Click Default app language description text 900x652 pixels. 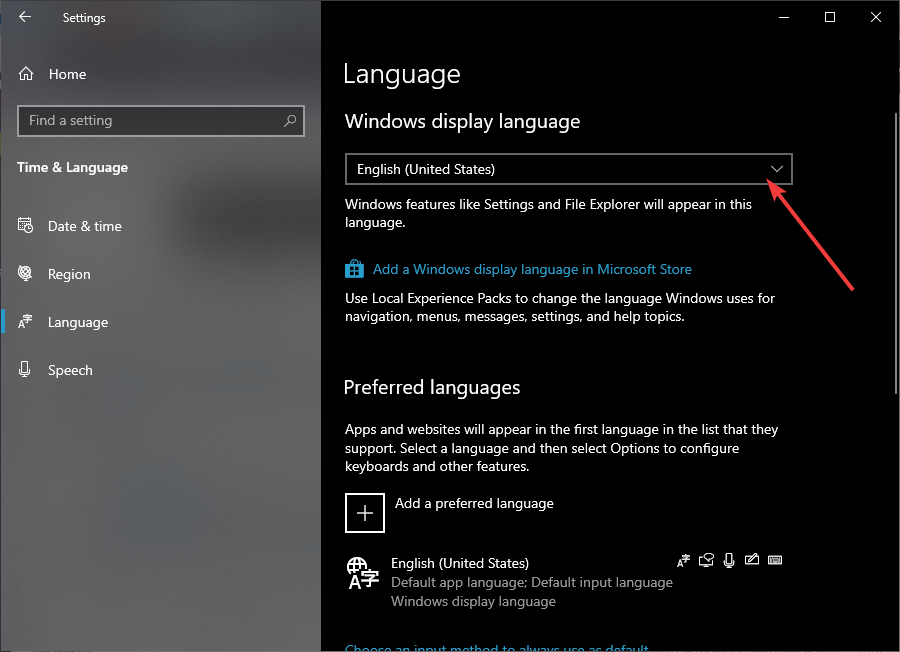pyautogui.click(x=532, y=582)
